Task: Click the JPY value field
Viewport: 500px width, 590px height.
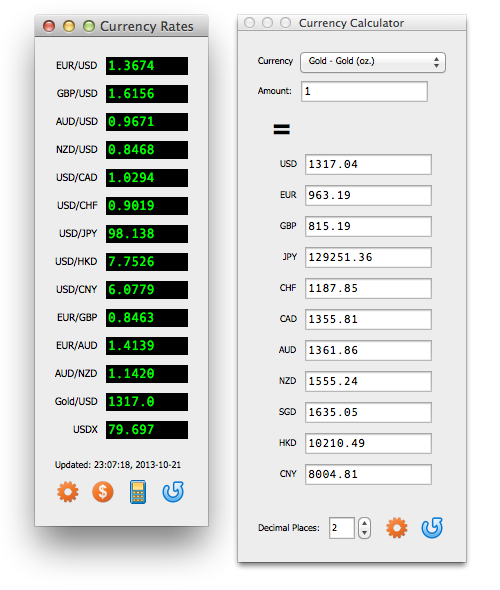Action: [368, 257]
